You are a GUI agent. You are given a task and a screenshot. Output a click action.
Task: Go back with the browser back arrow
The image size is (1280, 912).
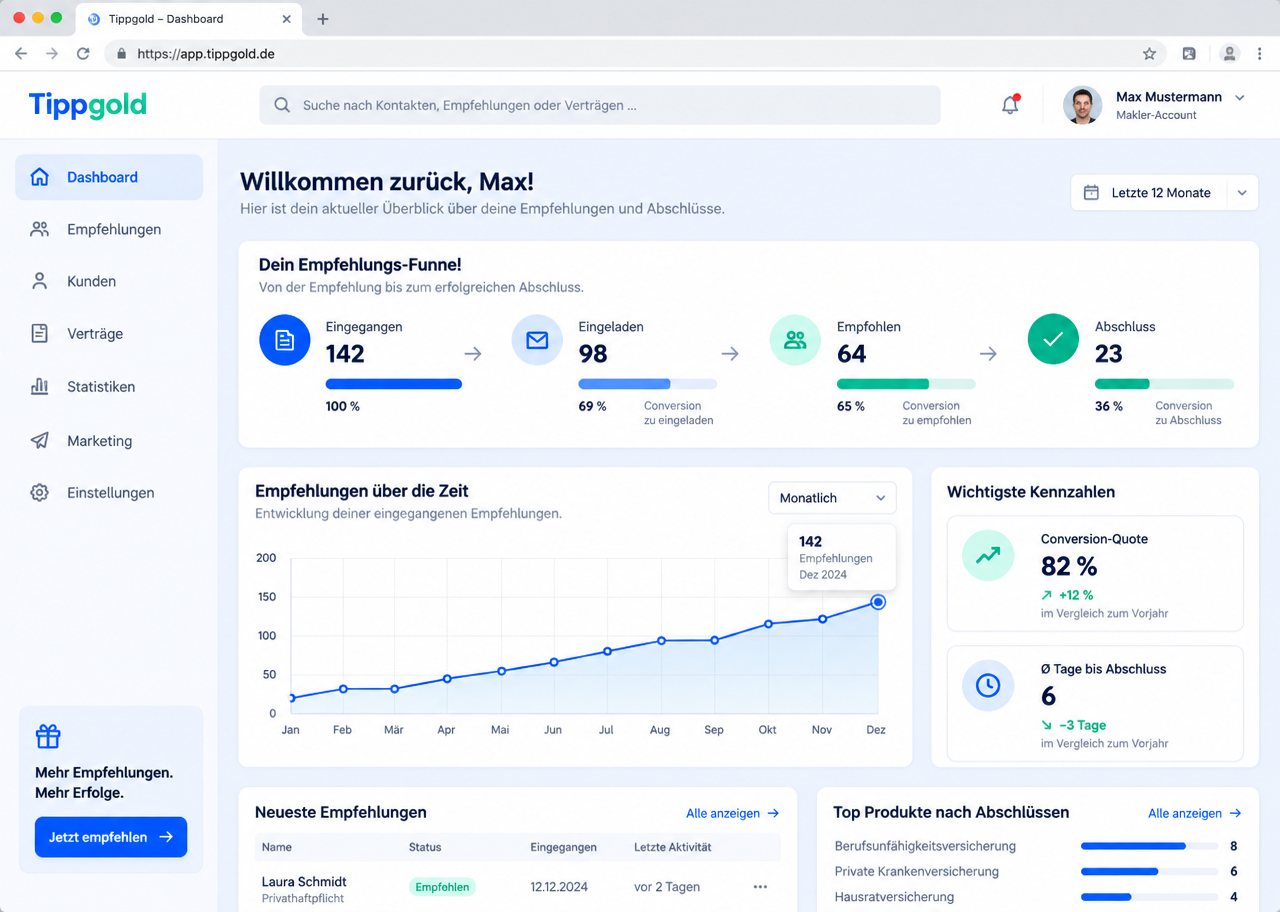pos(21,54)
